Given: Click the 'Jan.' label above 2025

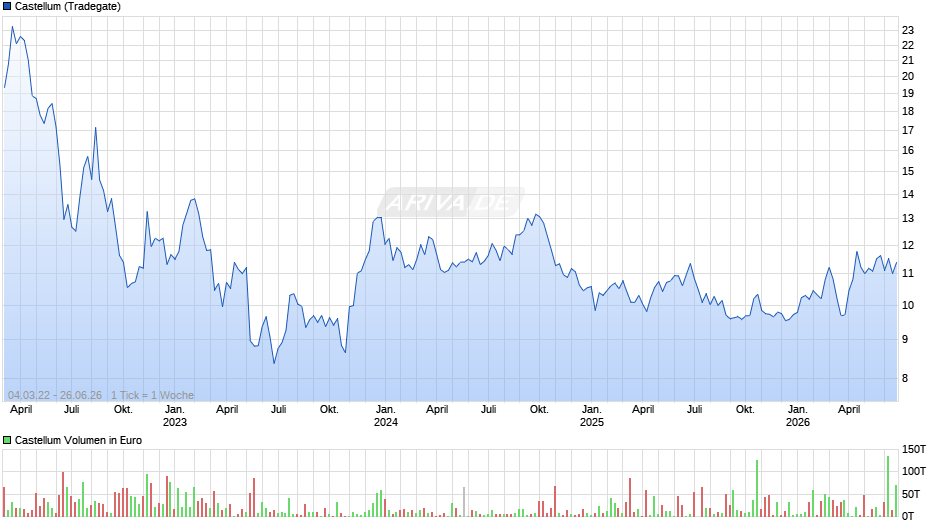Looking at the screenshot, I should 592,410.
